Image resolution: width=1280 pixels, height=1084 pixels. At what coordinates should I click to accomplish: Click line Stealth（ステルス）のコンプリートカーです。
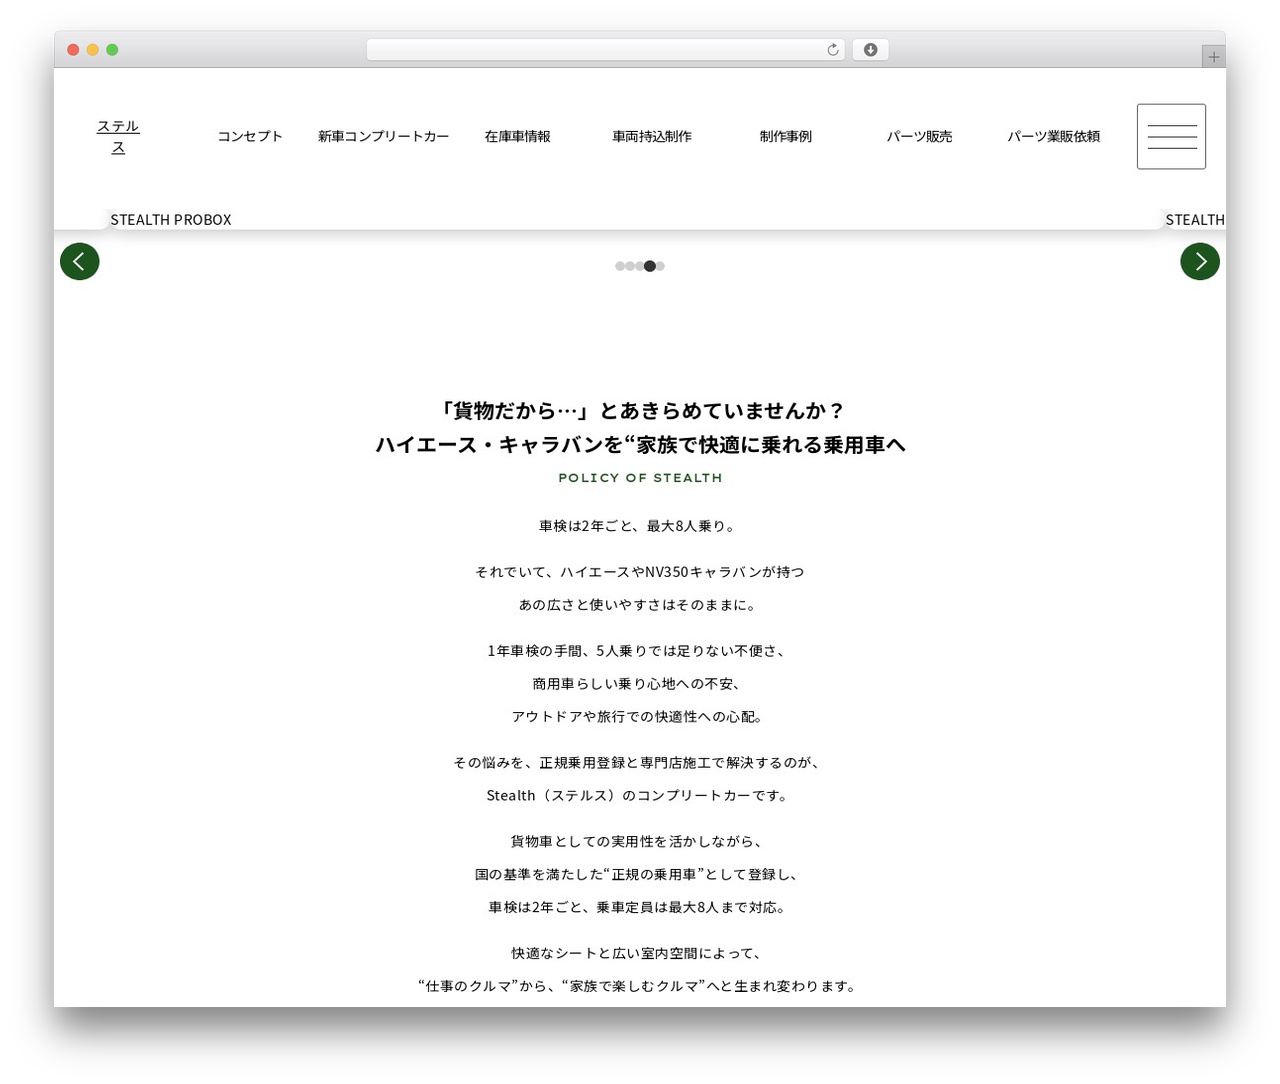[640, 796]
